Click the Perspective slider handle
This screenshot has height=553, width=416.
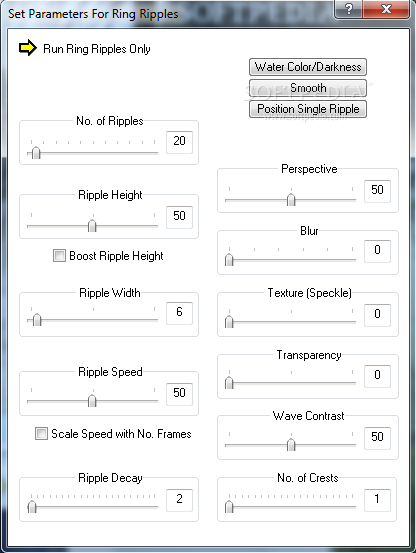(x=291, y=200)
